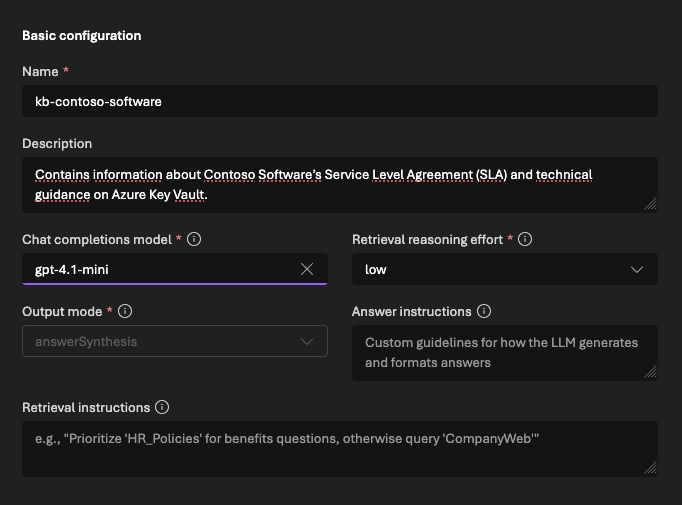Click the Retrieval instructions info icon
The height and width of the screenshot is (505, 682).
click(x=162, y=408)
